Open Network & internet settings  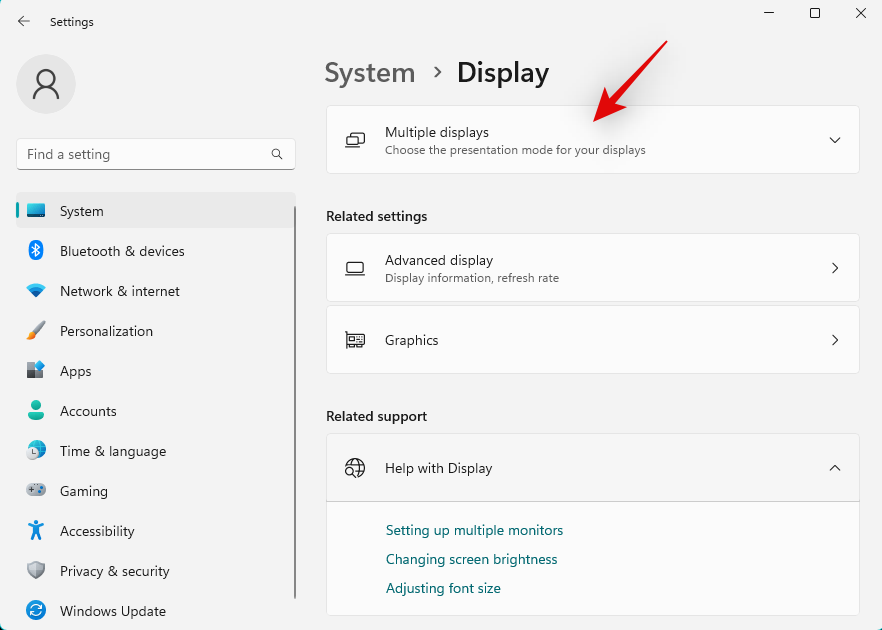click(120, 291)
